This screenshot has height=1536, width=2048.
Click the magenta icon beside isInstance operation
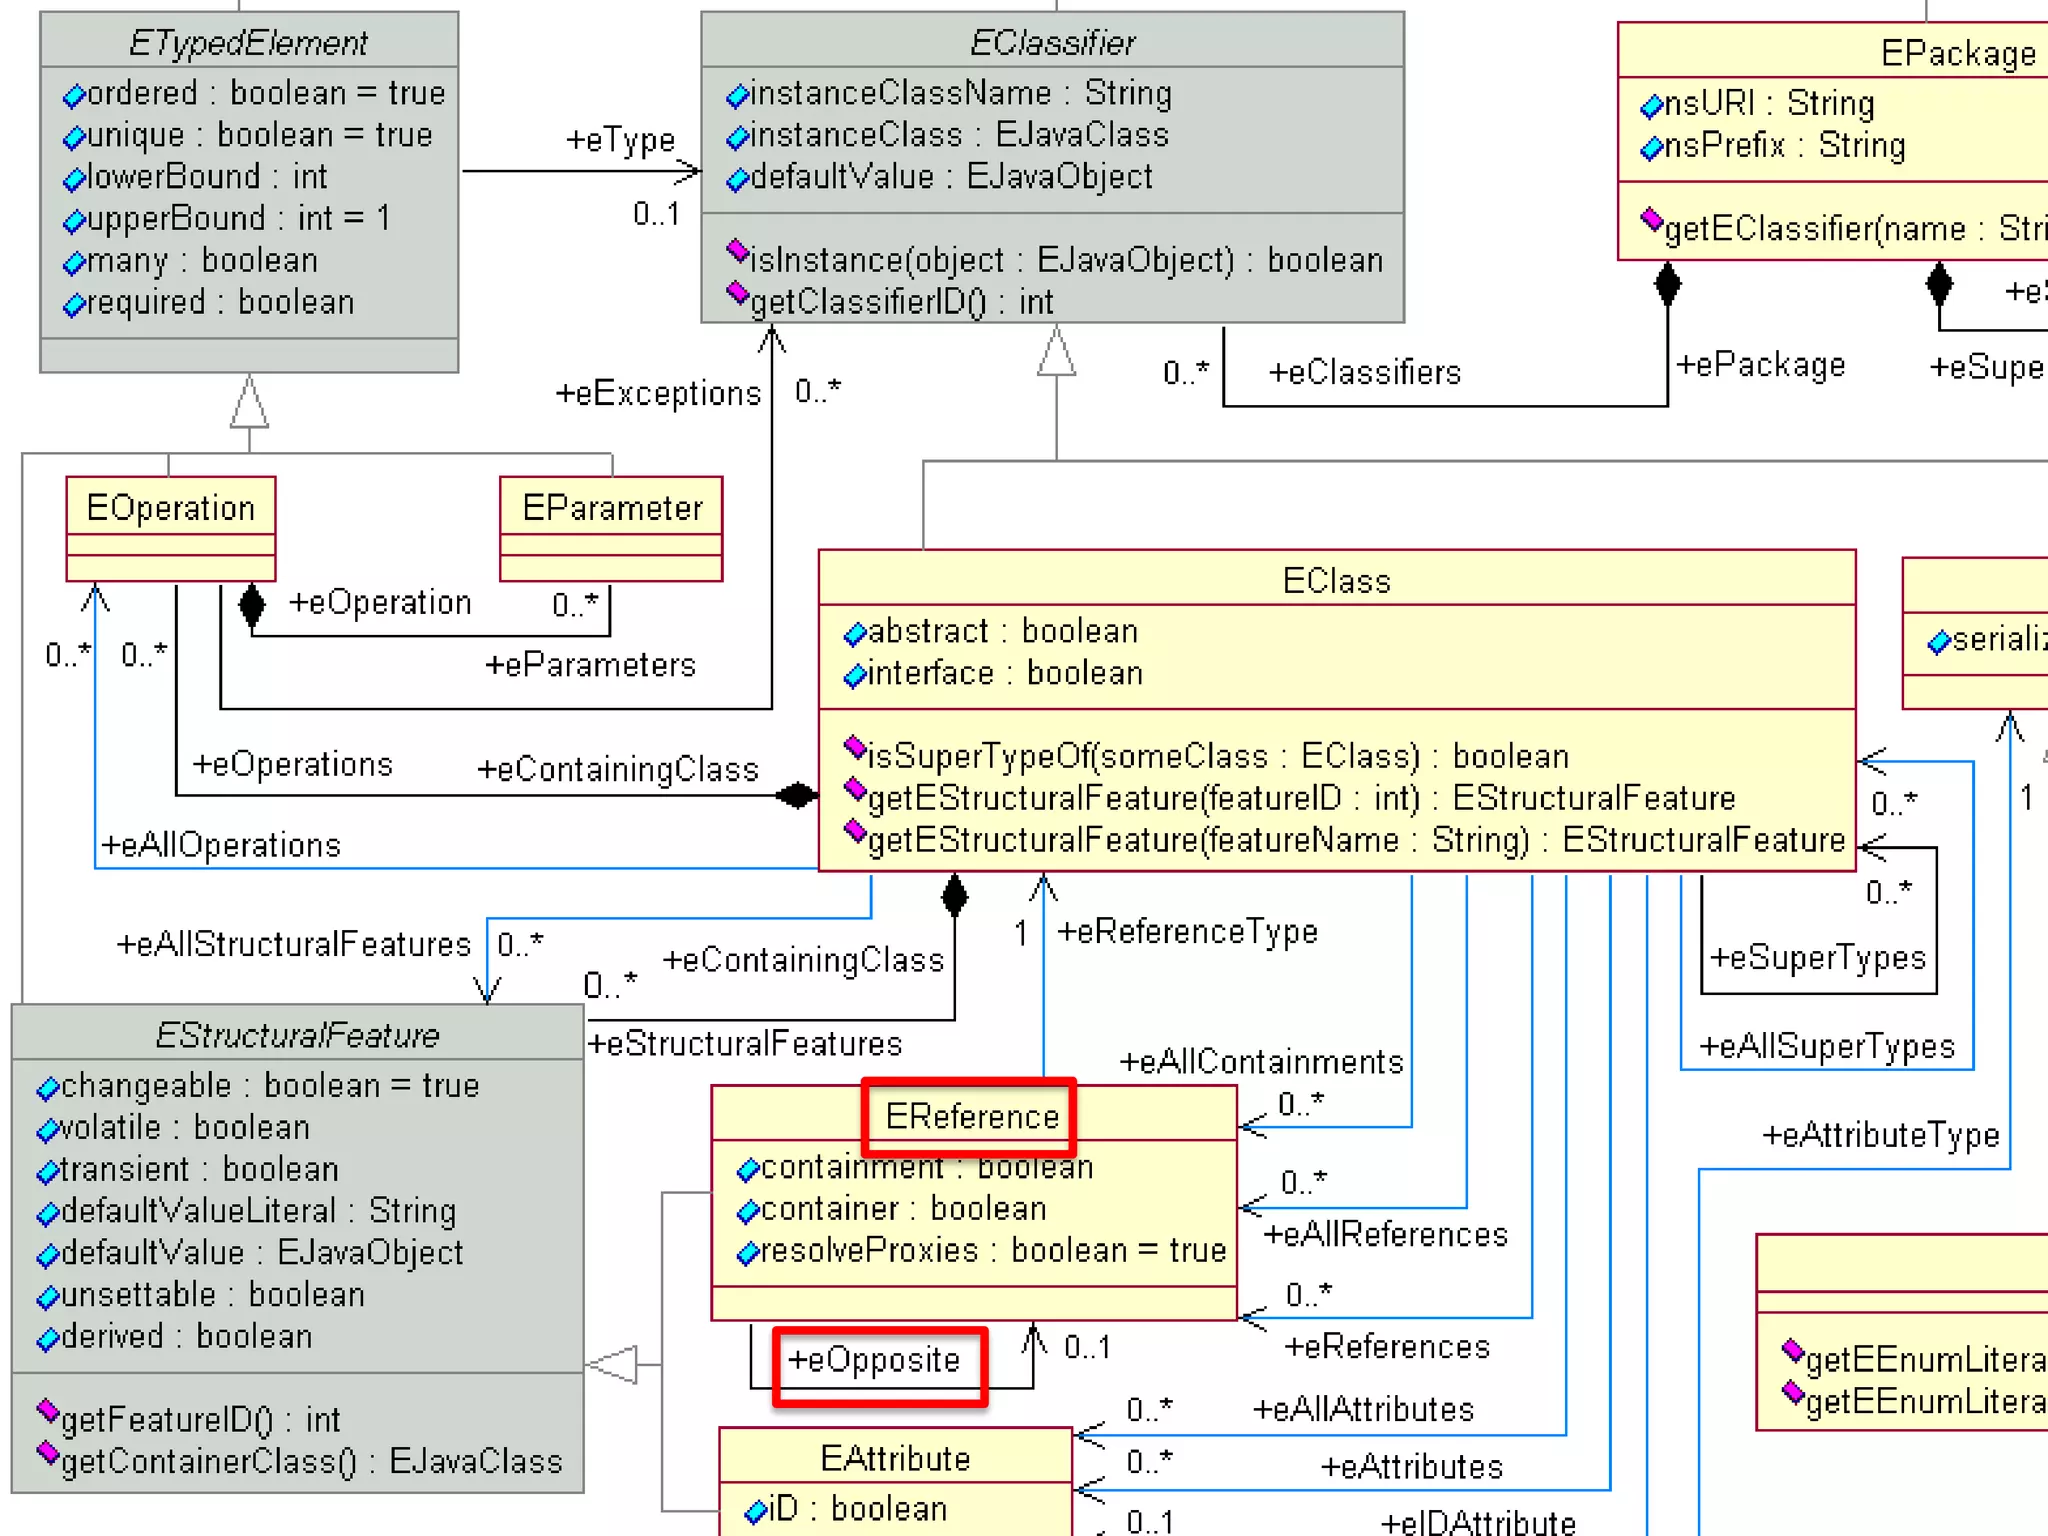coord(737,251)
